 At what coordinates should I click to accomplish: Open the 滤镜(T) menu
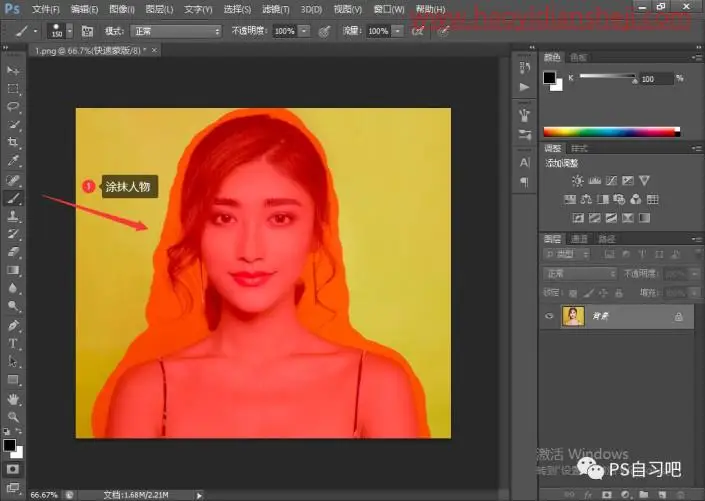point(276,9)
